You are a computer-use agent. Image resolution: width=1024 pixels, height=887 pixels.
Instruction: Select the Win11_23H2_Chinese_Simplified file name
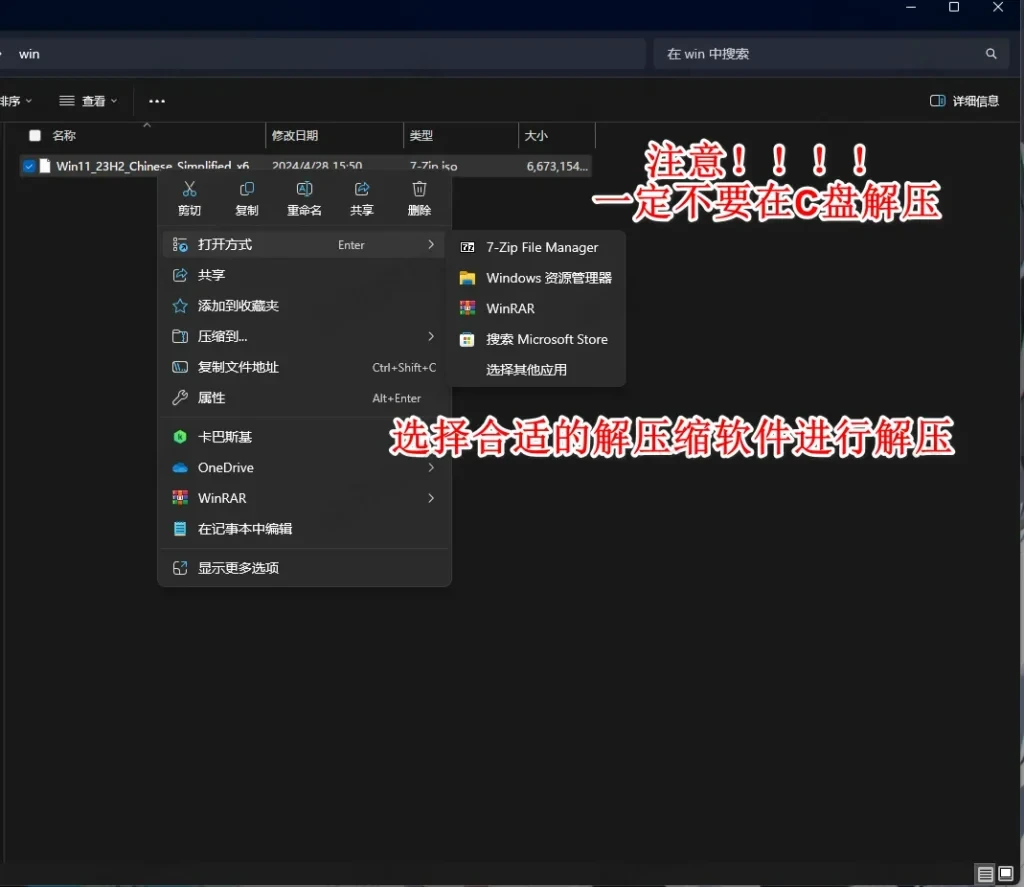(x=152, y=167)
